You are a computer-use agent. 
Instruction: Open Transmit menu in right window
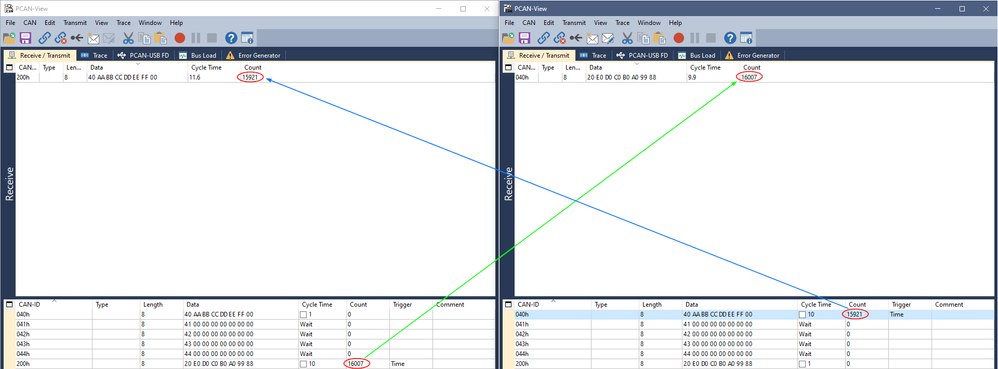click(x=574, y=22)
